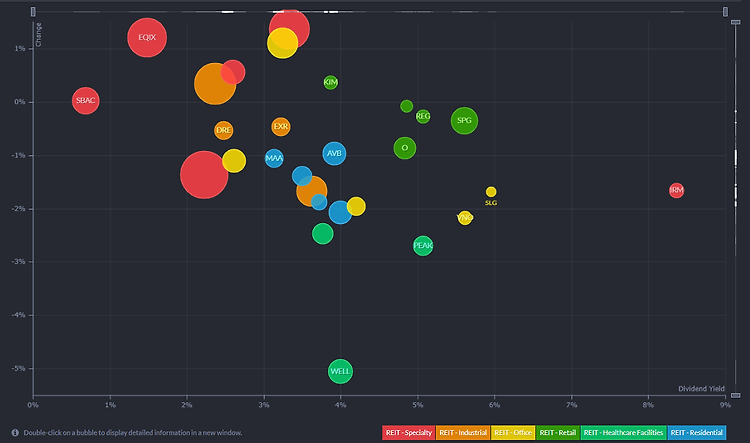Open the SPG bubble
The width and height of the screenshot is (750, 443).
click(x=464, y=121)
